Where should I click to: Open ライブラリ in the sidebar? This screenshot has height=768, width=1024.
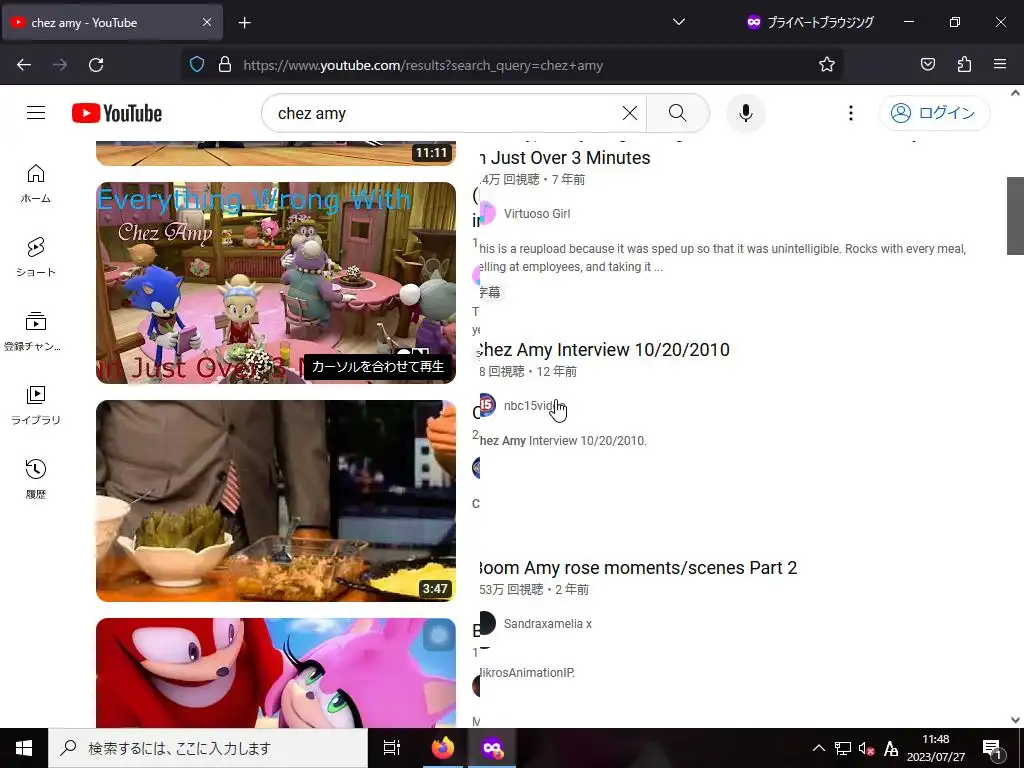(36, 406)
